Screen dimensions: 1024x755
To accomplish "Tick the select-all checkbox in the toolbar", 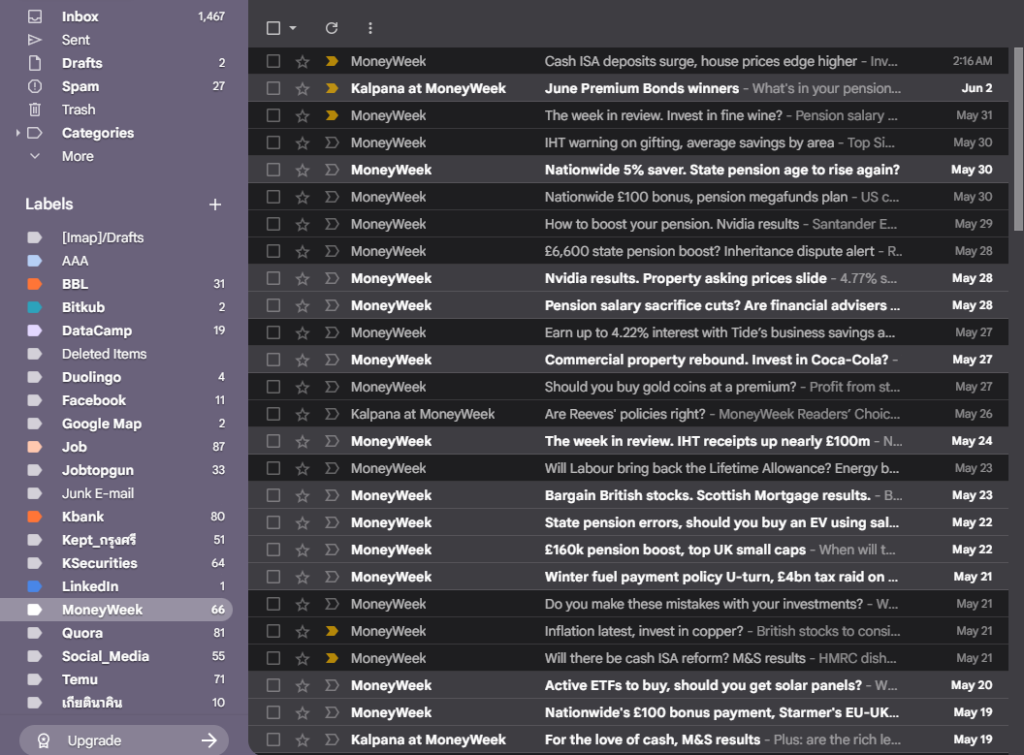I will pos(274,28).
